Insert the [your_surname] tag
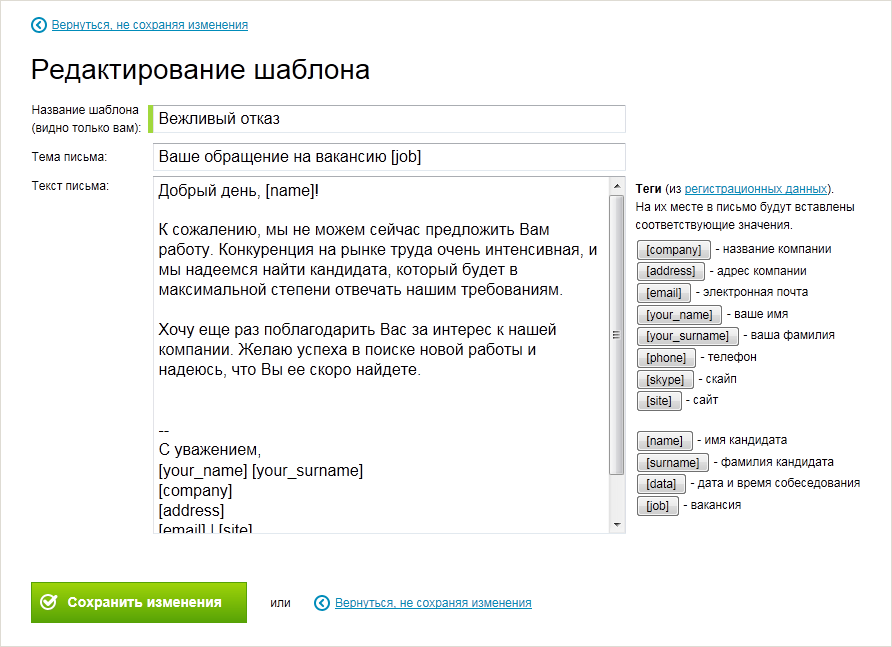Screen dimensions: 892x647 pos(688,336)
